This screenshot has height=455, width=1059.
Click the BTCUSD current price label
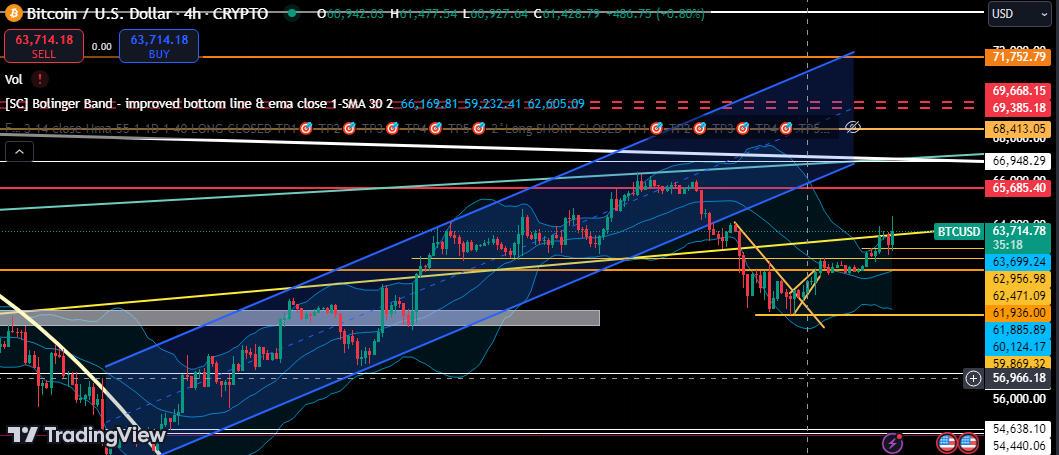[x=957, y=231]
